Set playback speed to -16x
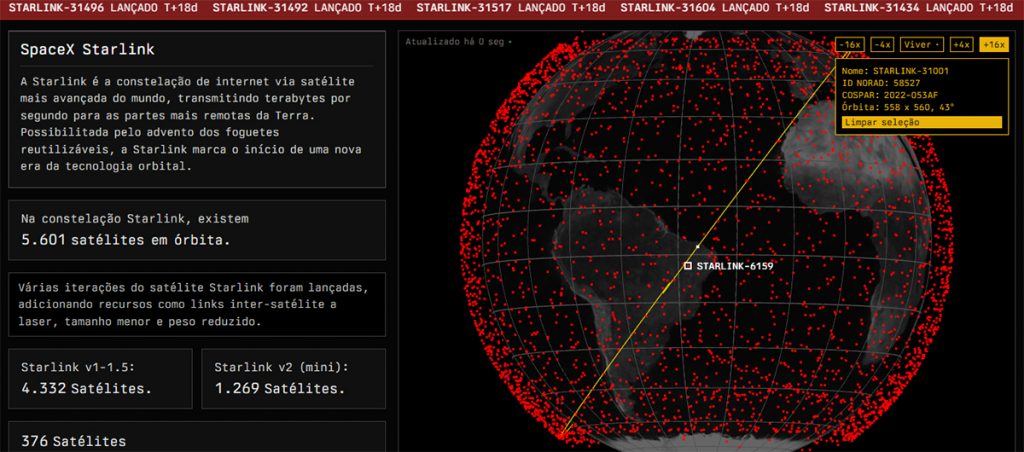 [850, 44]
